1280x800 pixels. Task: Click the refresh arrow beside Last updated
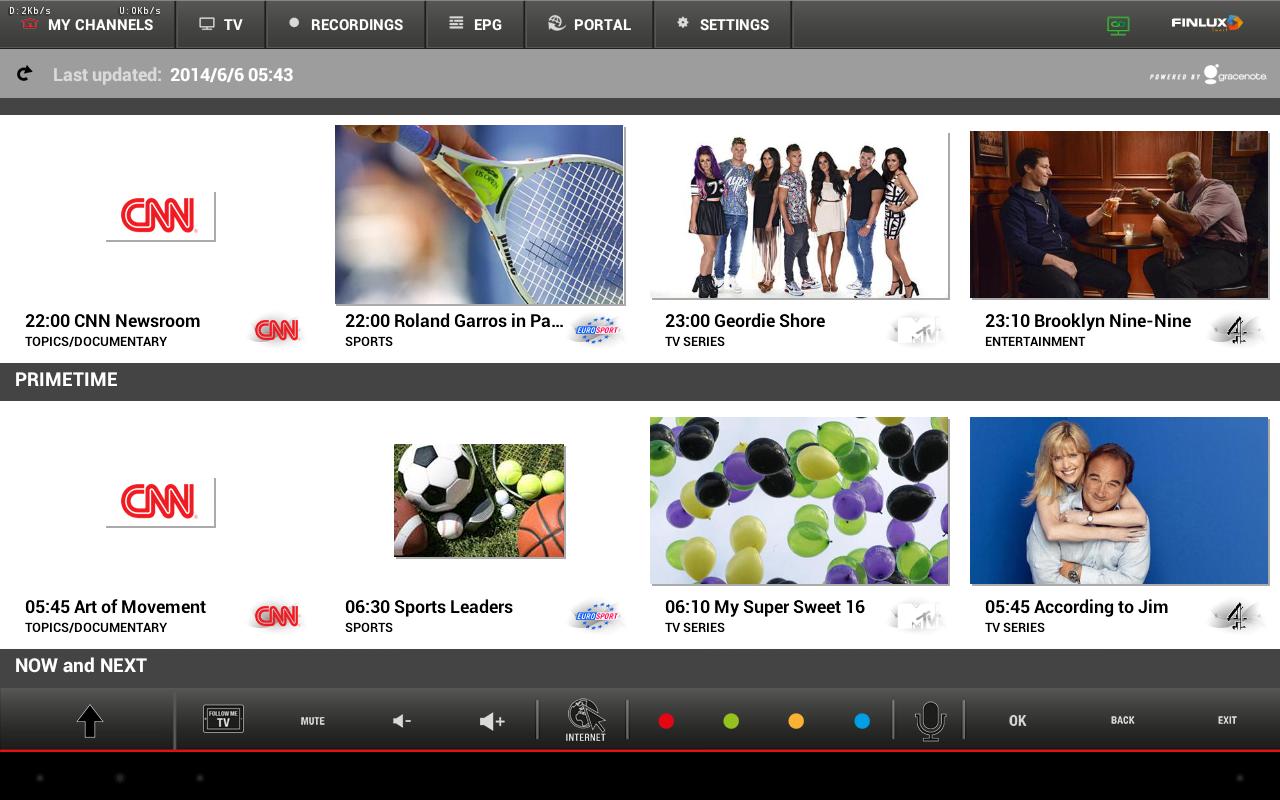[x=25, y=74]
